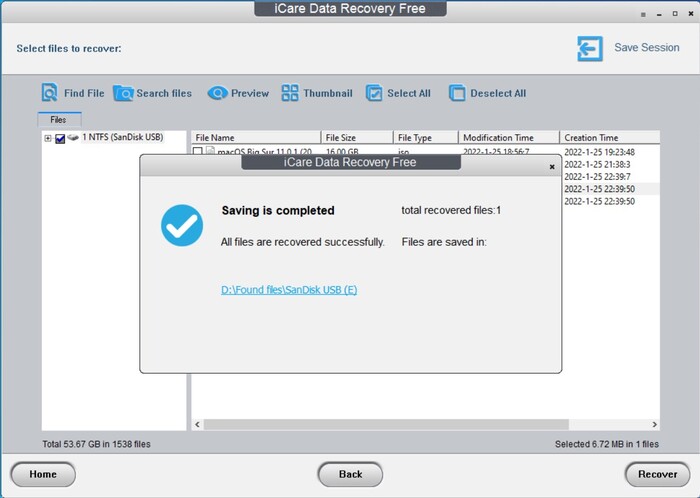The height and width of the screenshot is (498, 700).
Task: Click the Save Session text link
Action: point(647,47)
